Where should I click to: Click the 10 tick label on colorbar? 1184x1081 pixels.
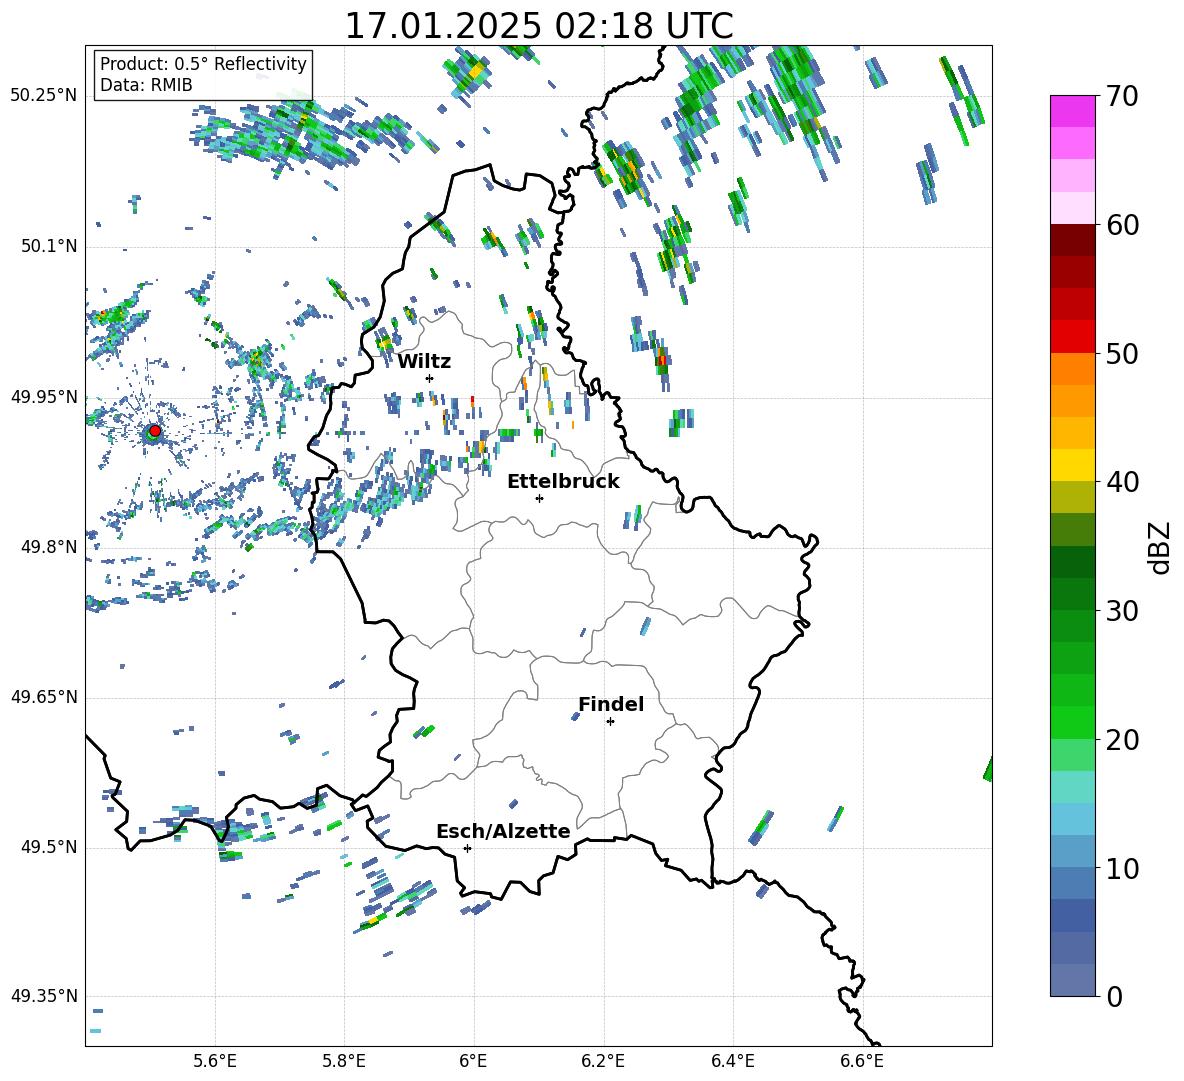[x=1122, y=868]
